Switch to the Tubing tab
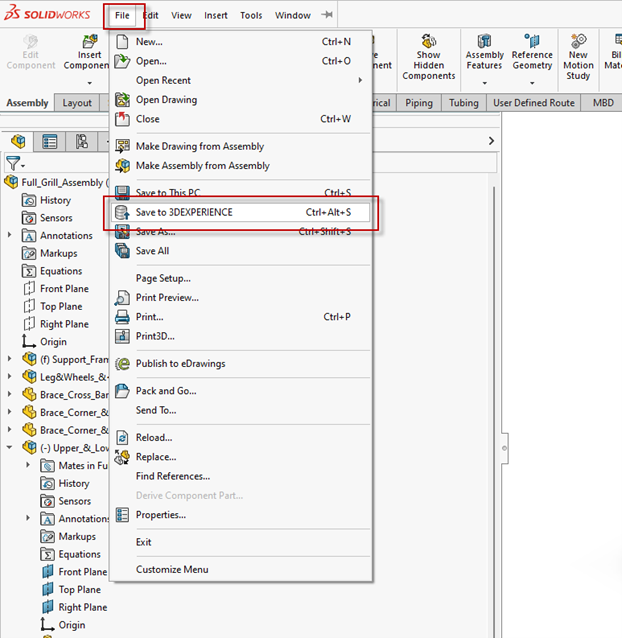 pos(464,103)
